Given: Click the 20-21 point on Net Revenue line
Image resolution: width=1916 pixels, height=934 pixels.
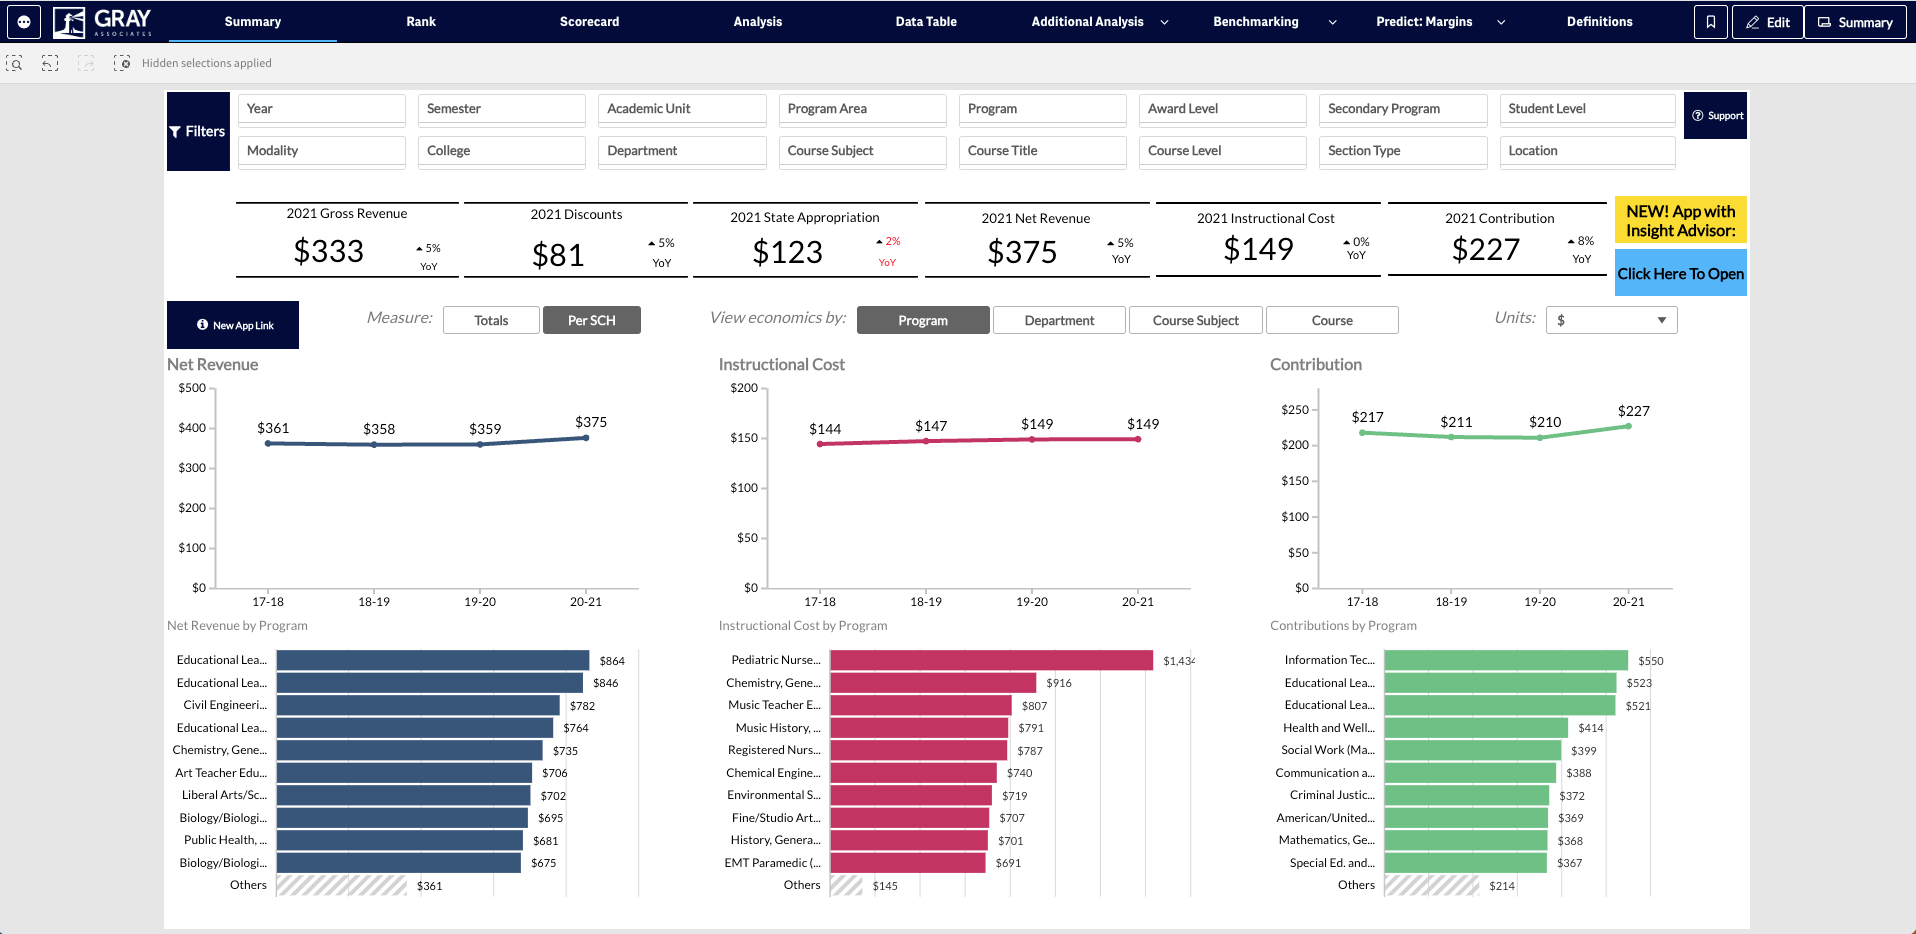Looking at the screenshot, I should click(586, 437).
